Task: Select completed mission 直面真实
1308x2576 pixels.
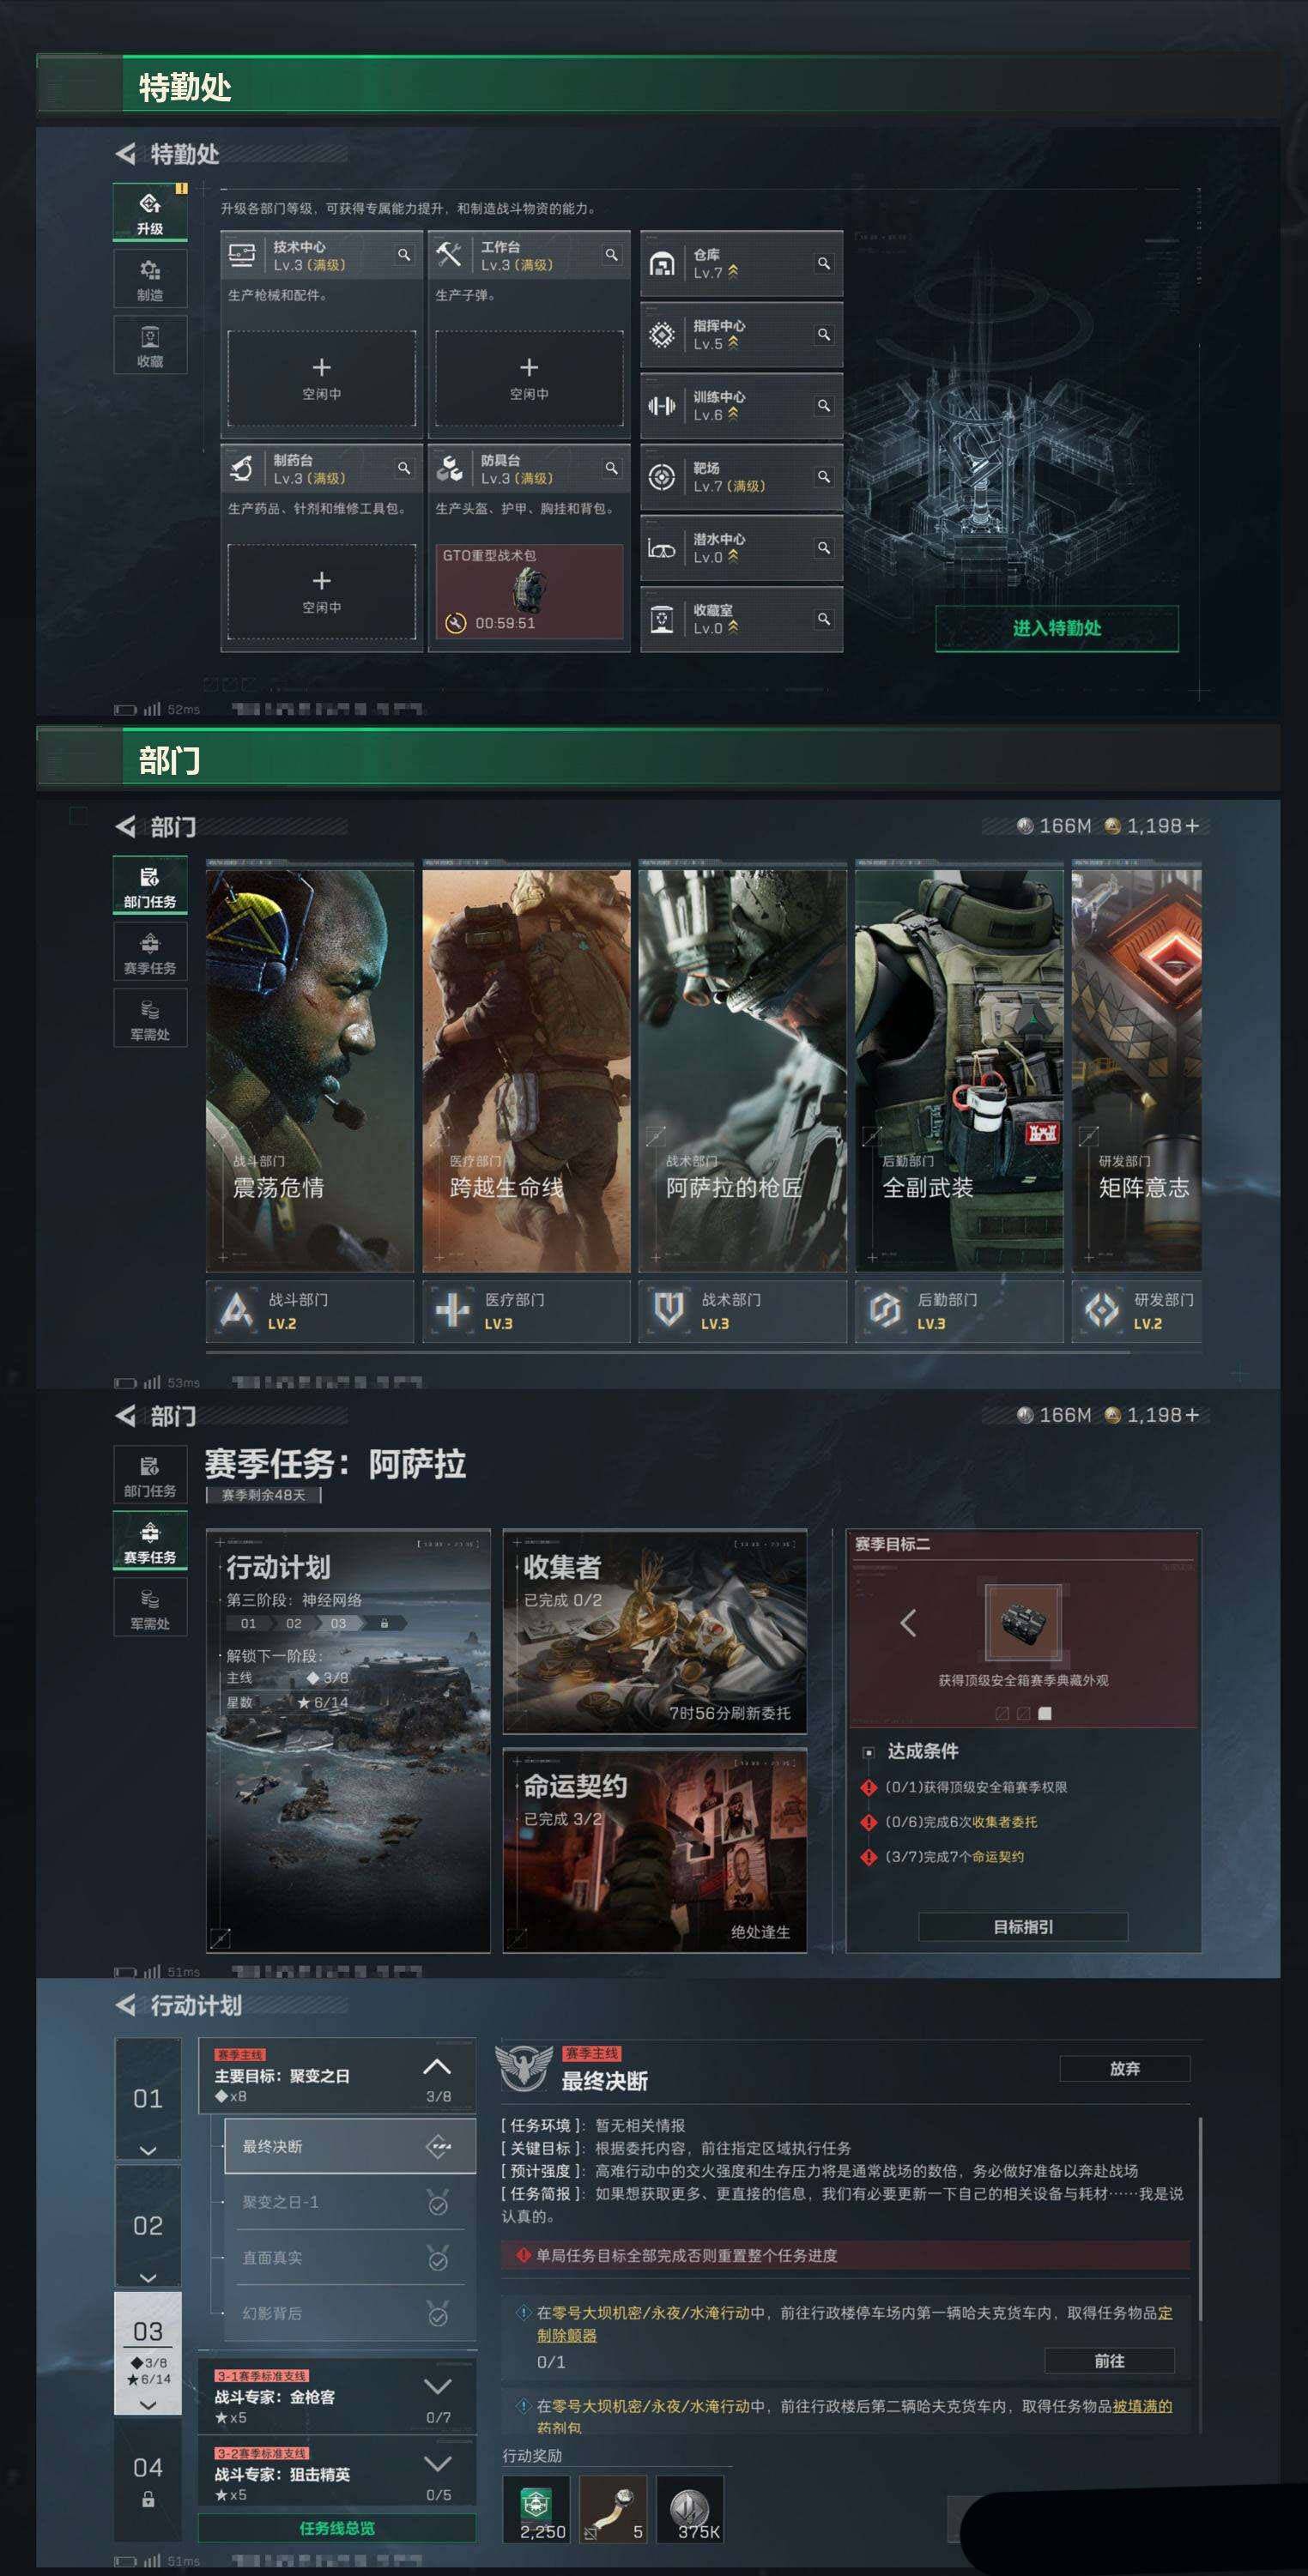Action: pos(350,2258)
